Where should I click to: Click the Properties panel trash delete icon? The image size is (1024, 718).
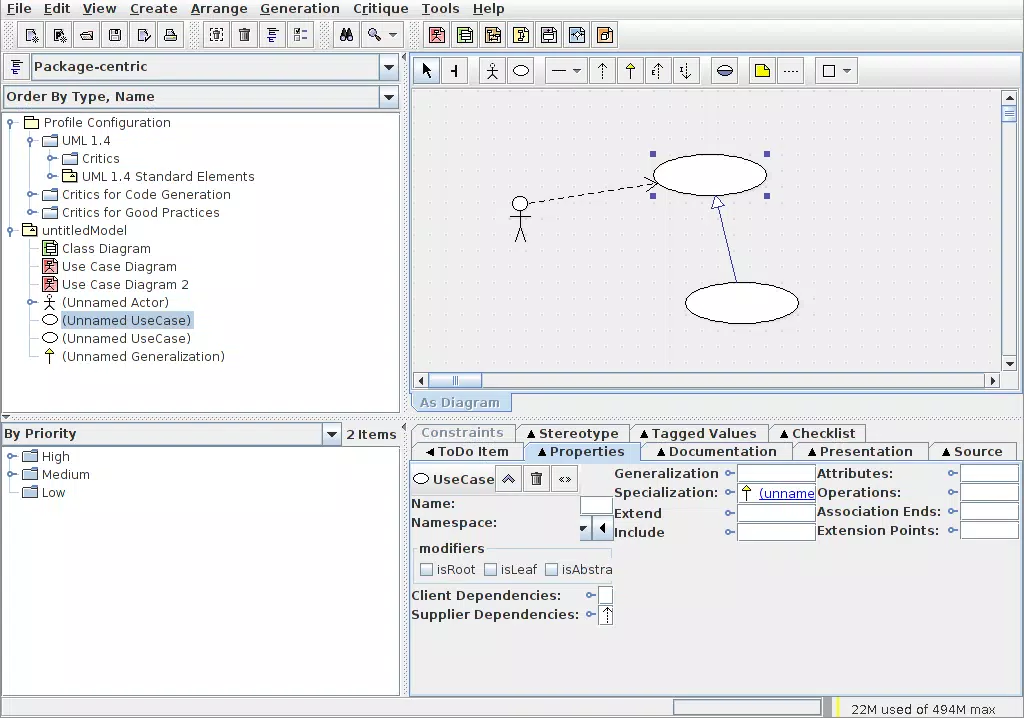tap(536, 479)
